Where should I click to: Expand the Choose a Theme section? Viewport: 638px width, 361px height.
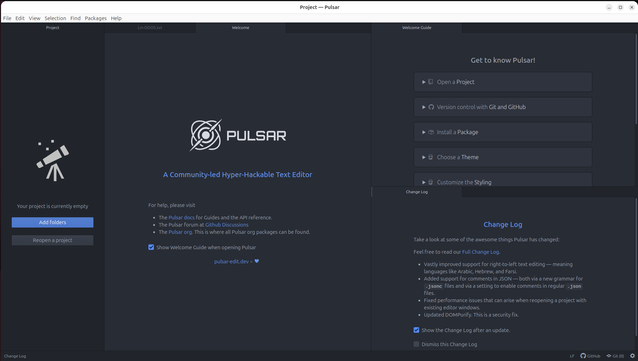(x=503, y=157)
